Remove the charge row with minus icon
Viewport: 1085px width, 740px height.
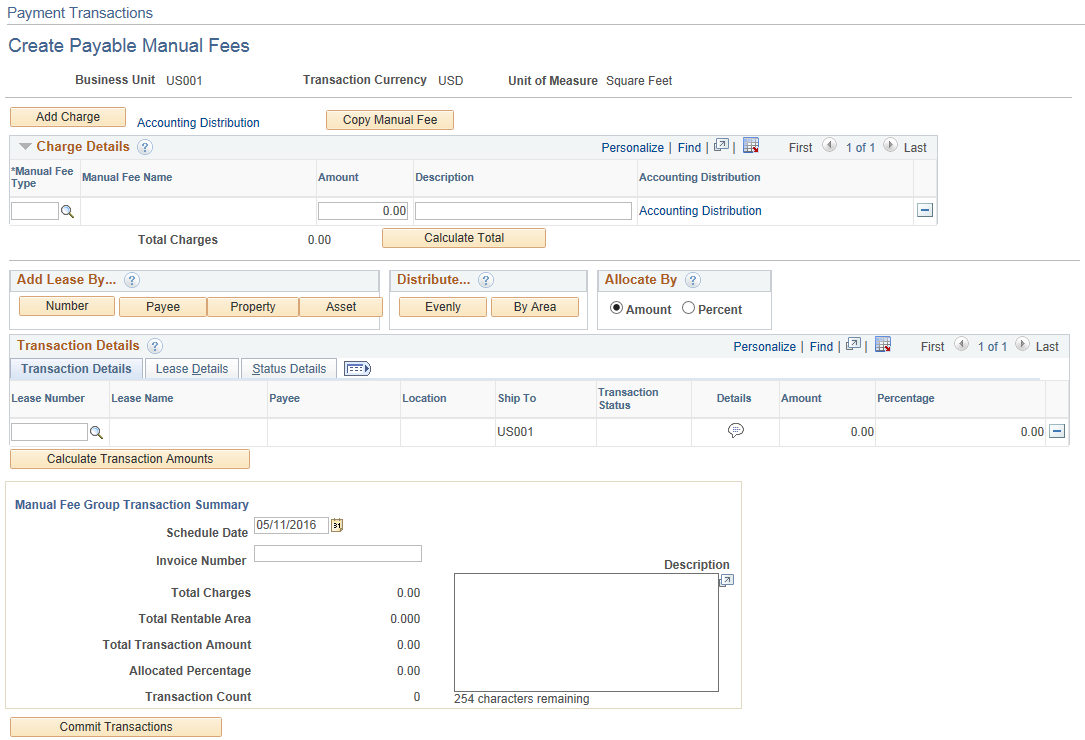pos(925,210)
